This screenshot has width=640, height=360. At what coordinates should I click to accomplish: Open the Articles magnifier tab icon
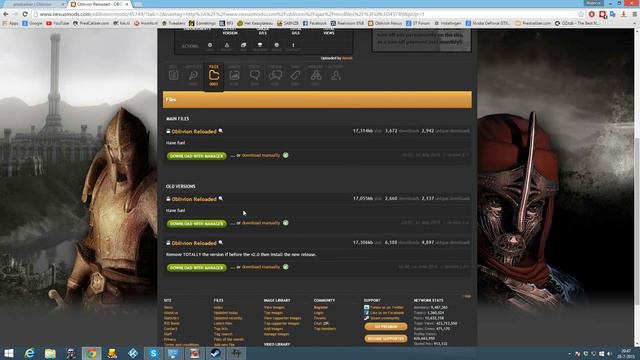[193, 75]
